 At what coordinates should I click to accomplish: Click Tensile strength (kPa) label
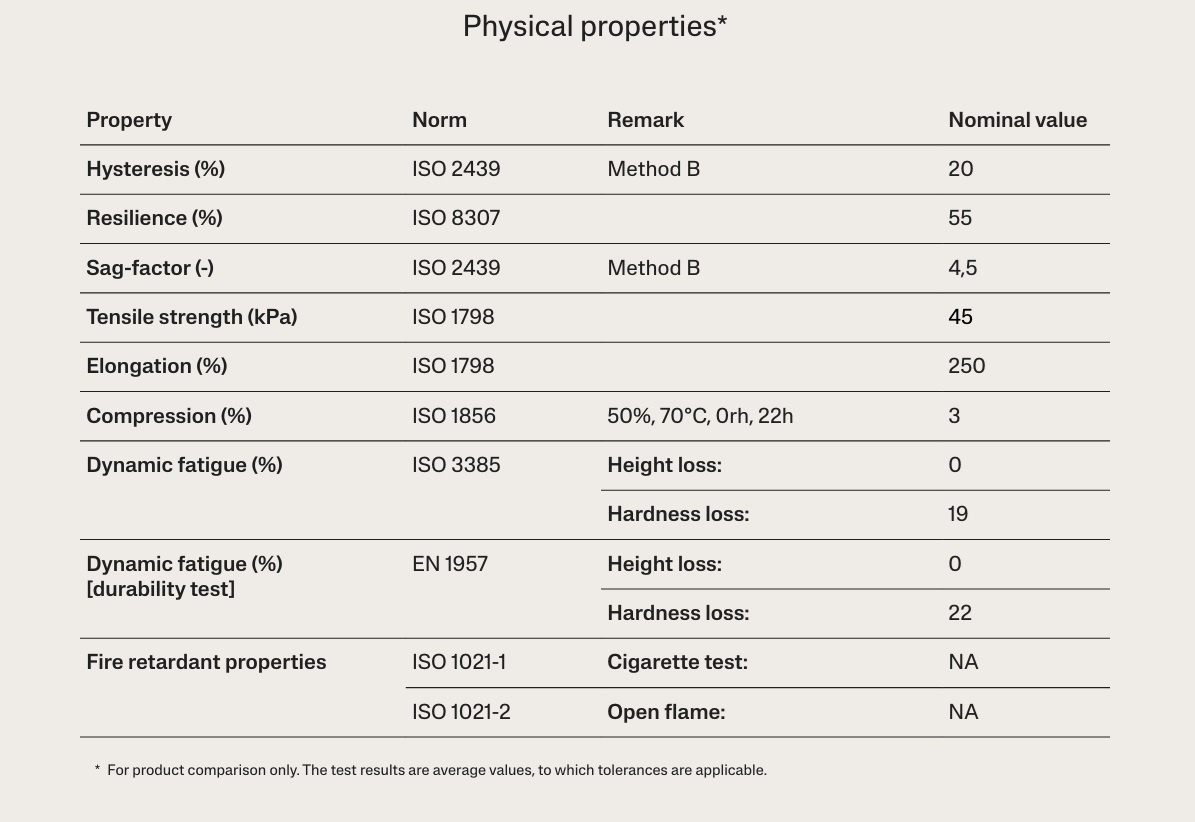point(191,317)
